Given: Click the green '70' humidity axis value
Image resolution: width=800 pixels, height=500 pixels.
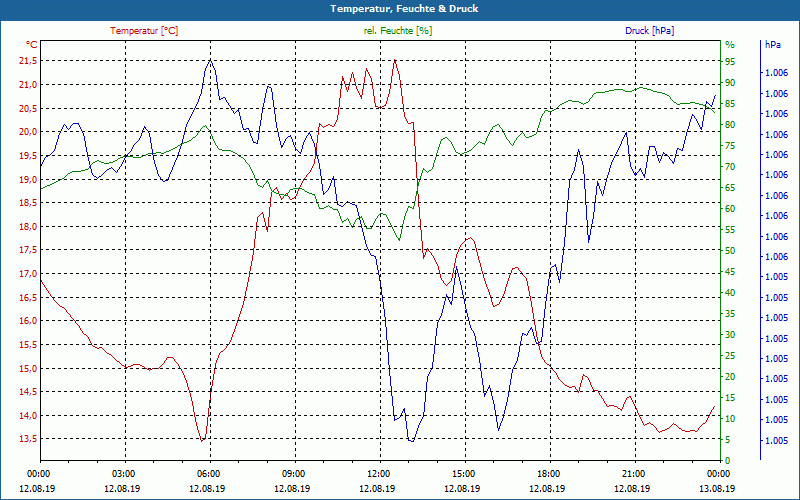Looking at the screenshot, I should pyautogui.click(x=730, y=167).
